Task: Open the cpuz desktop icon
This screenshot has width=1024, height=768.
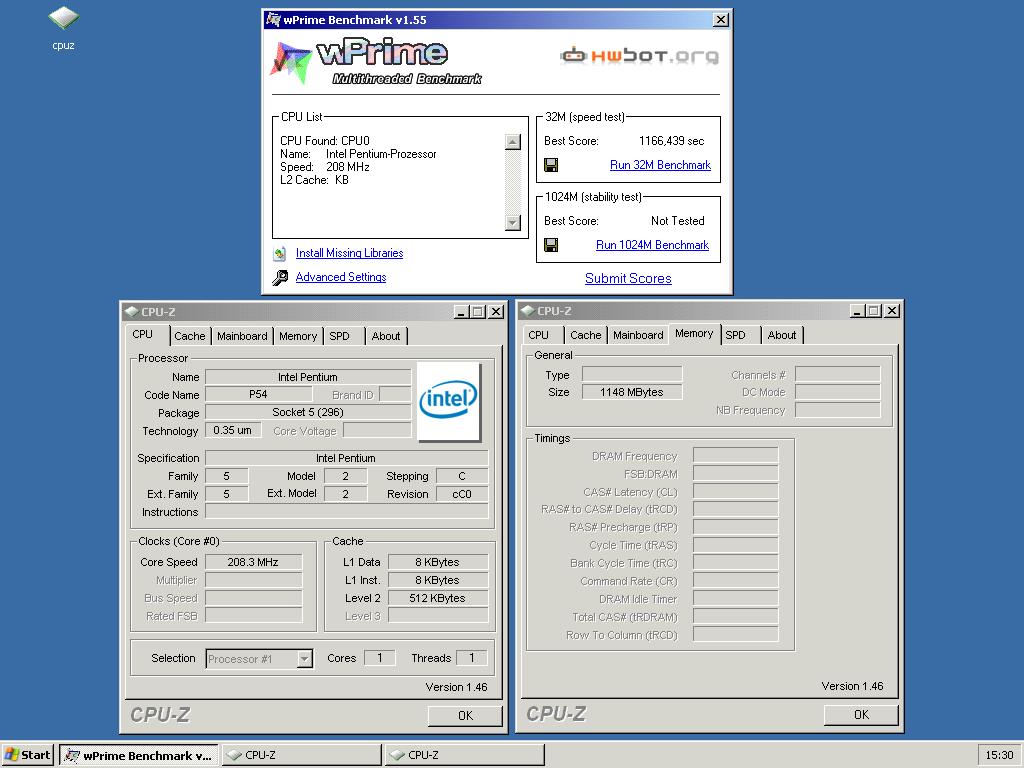Action: click(63, 27)
